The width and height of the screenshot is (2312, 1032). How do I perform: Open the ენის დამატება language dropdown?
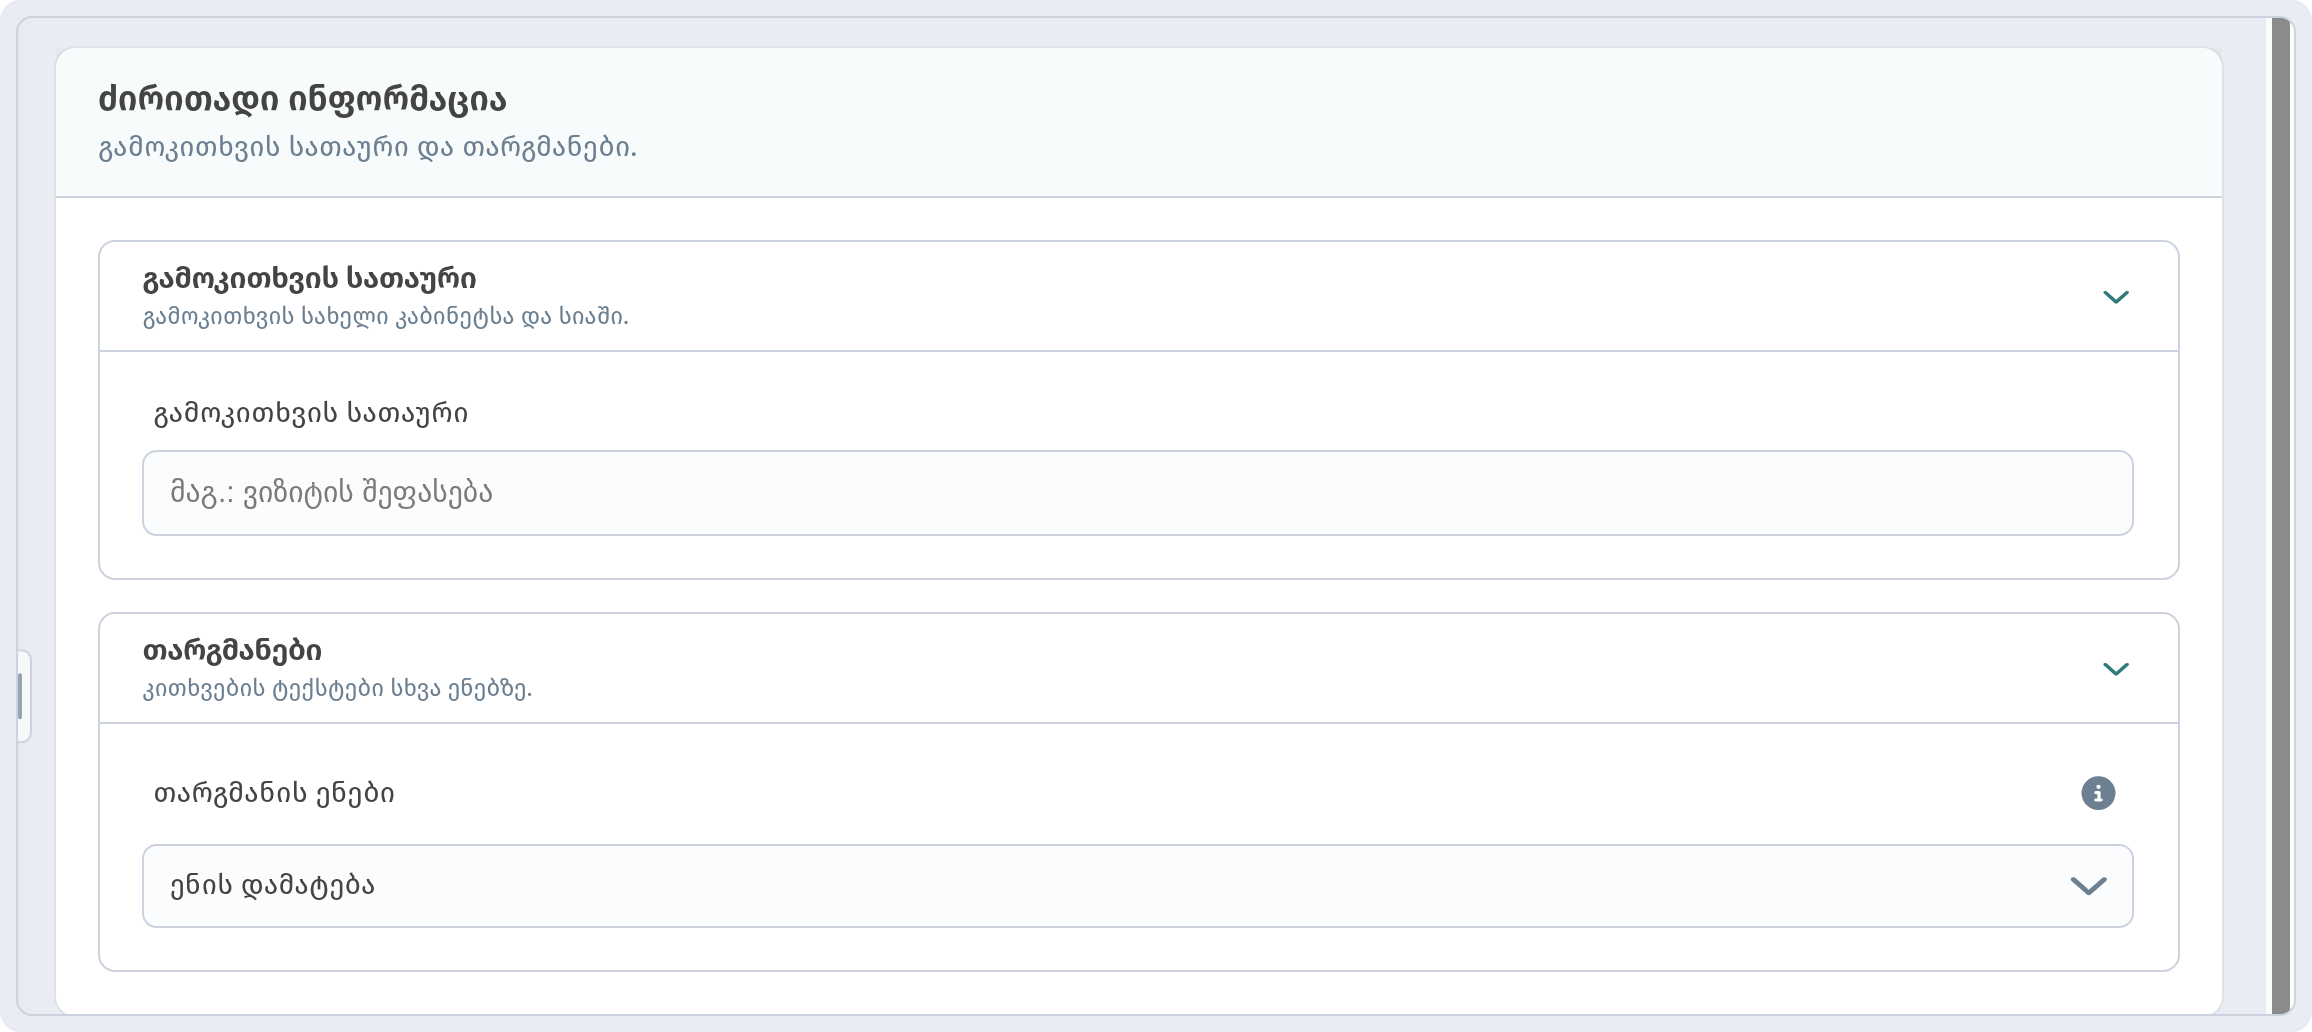coord(1138,886)
